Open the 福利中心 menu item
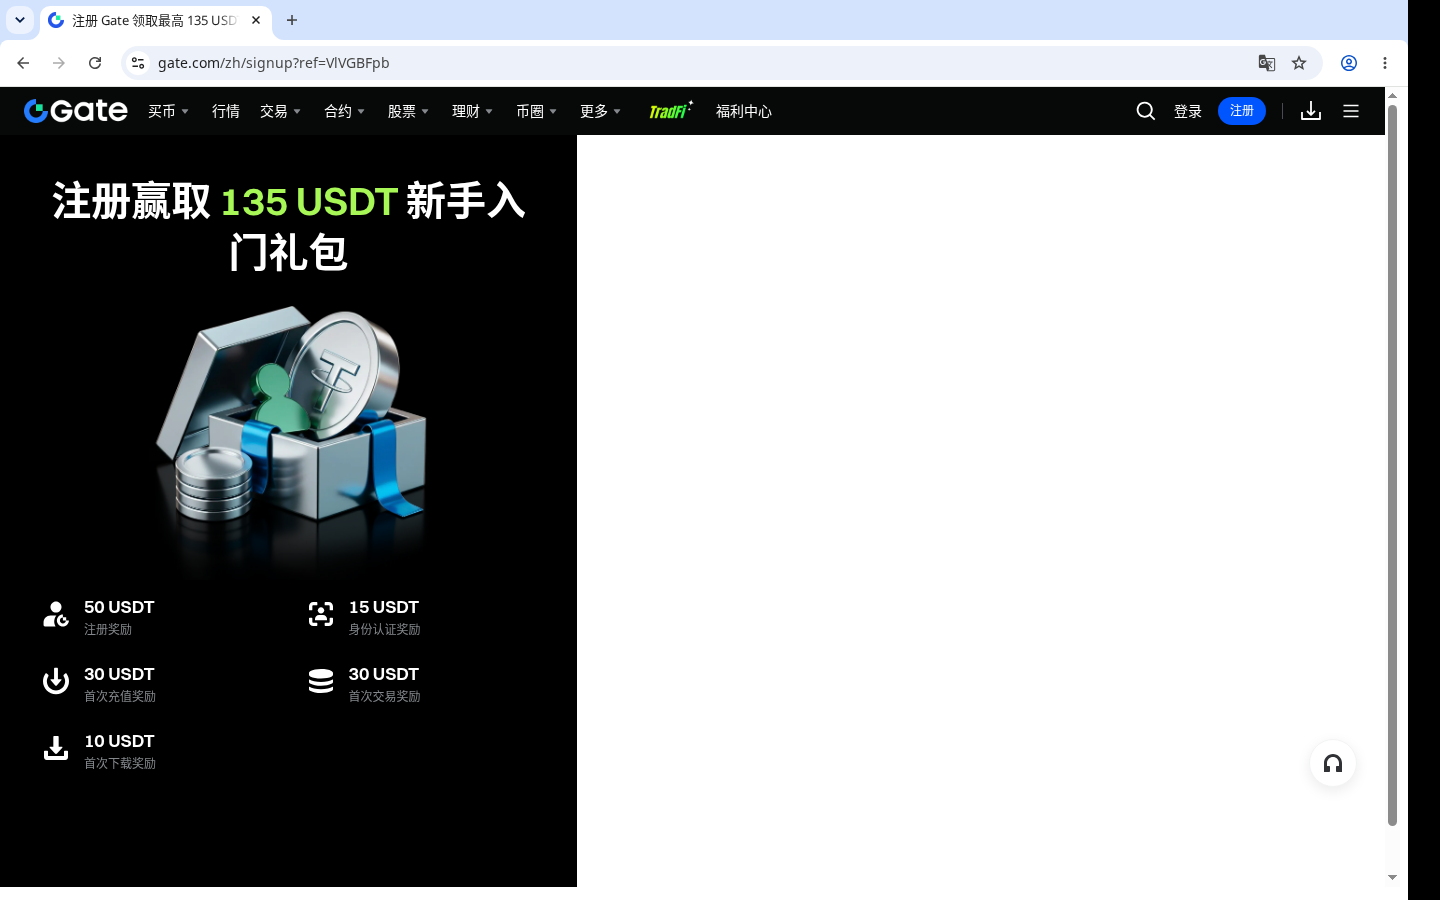The image size is (1440, 900). point(744,111)
